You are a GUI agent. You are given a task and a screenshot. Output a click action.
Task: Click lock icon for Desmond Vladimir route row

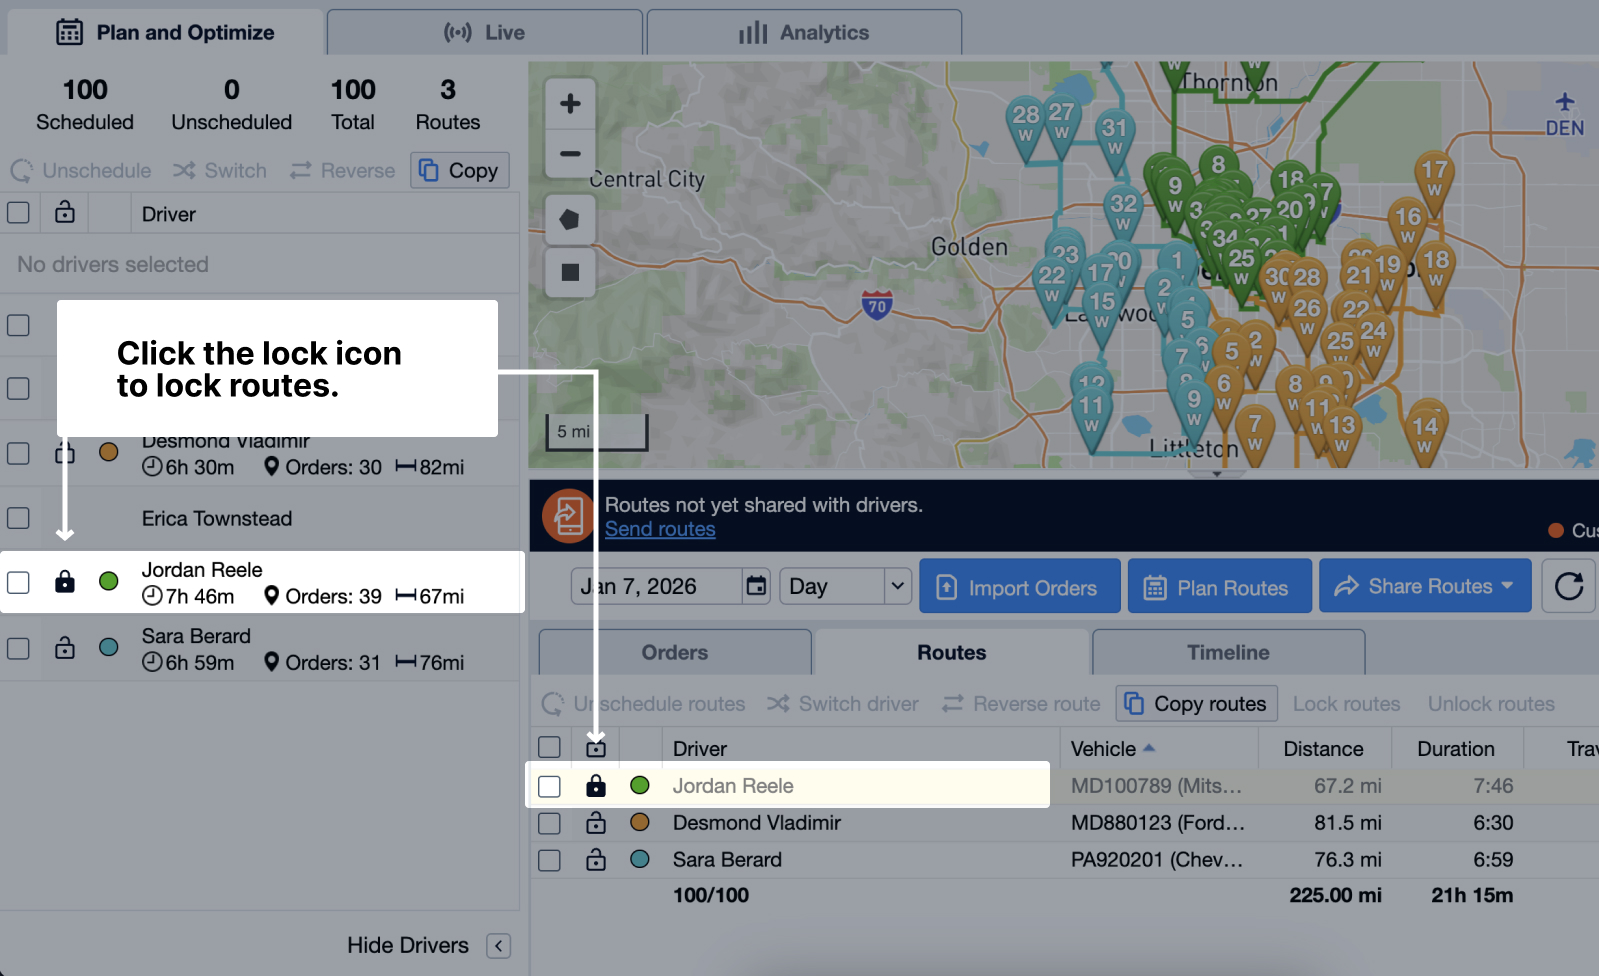[596, 823]
